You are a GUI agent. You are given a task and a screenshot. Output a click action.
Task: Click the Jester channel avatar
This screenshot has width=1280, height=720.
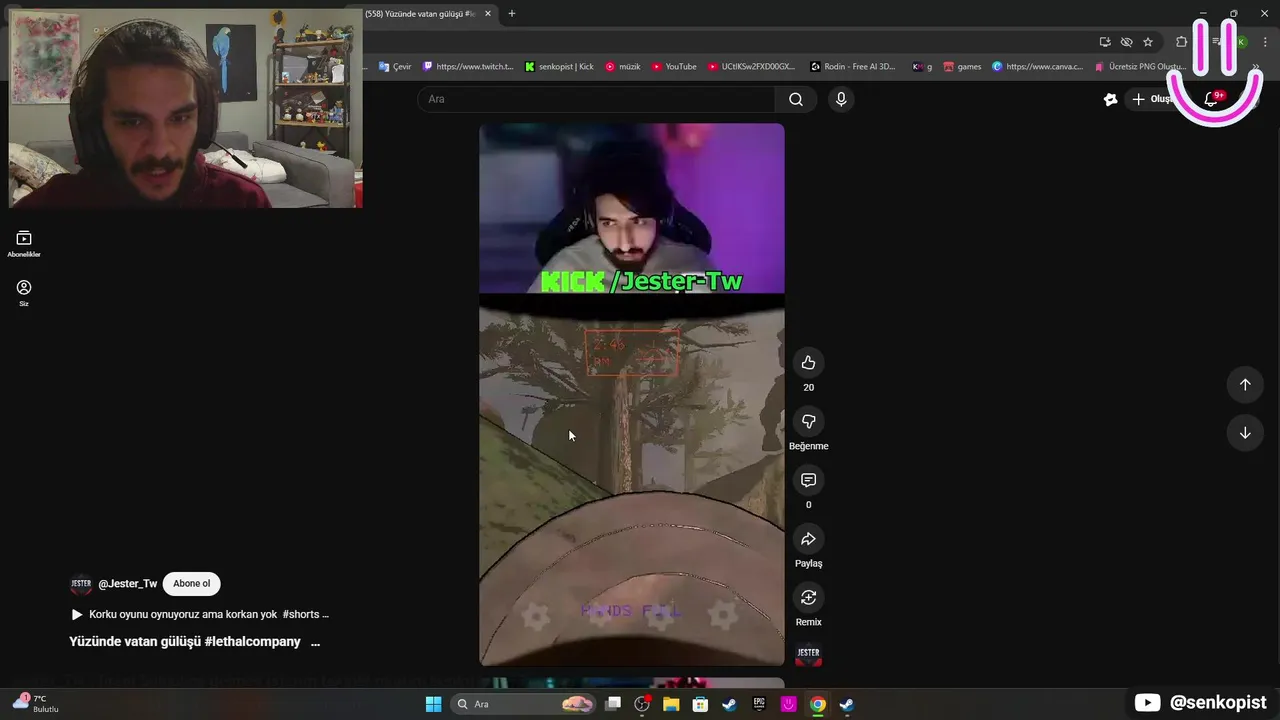81,584
